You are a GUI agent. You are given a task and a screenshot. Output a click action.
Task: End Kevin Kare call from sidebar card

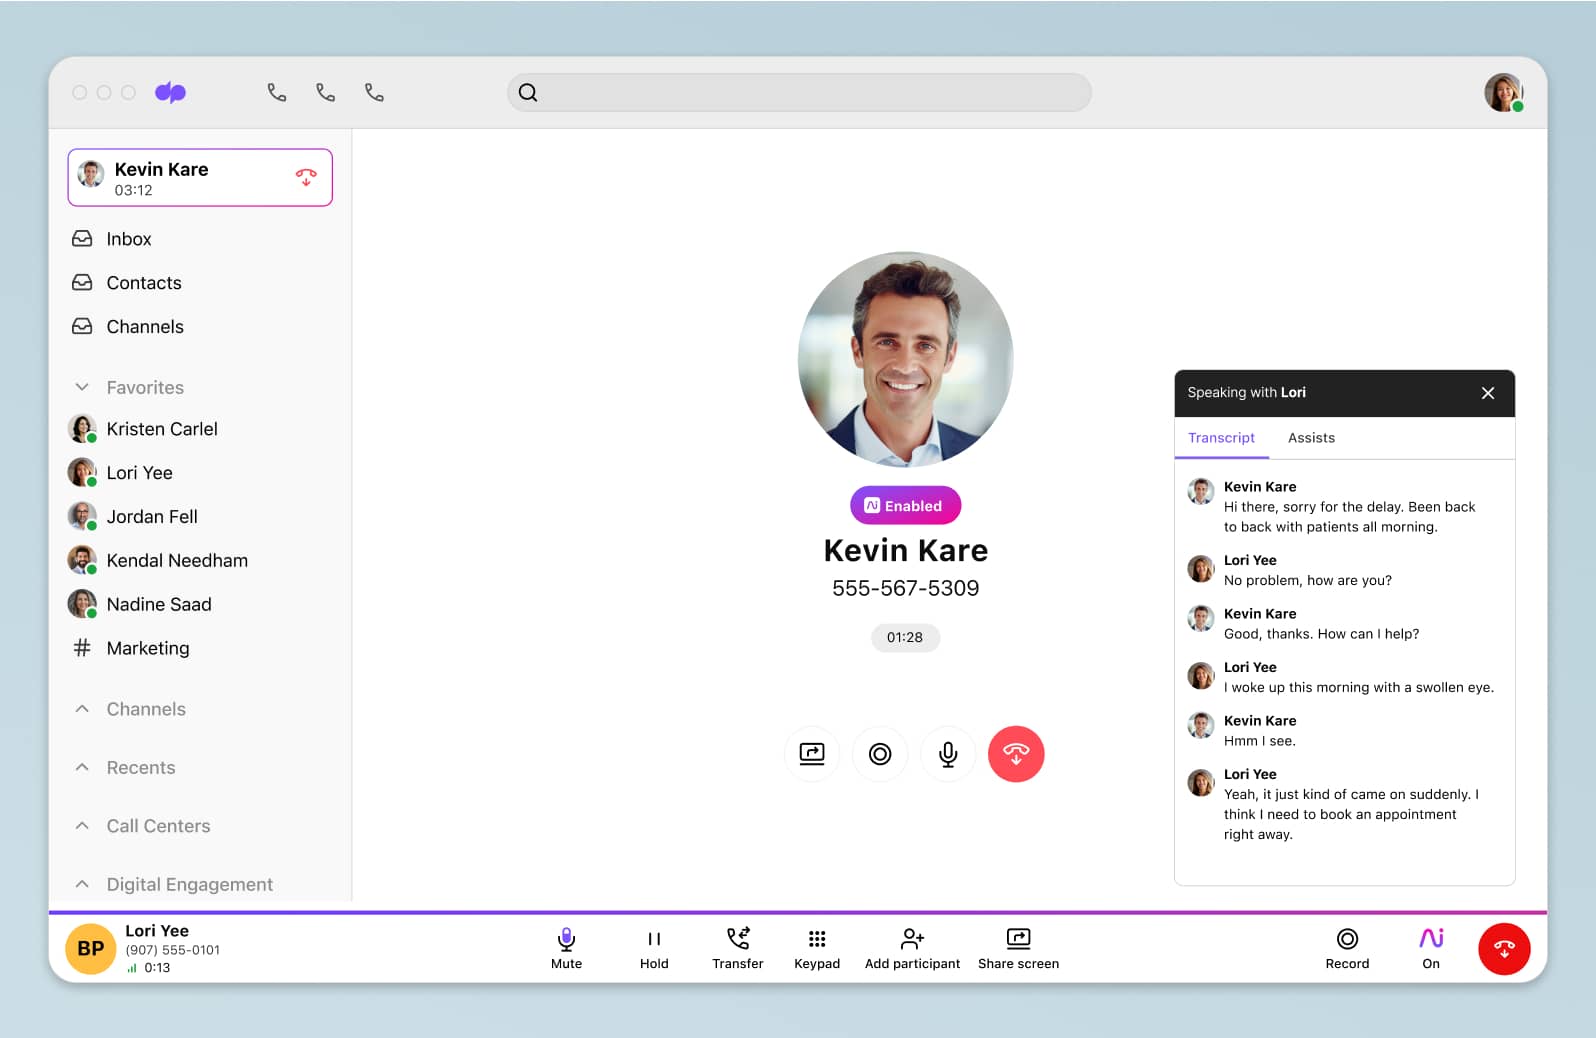pyautogui.click(x=306, y=178)
